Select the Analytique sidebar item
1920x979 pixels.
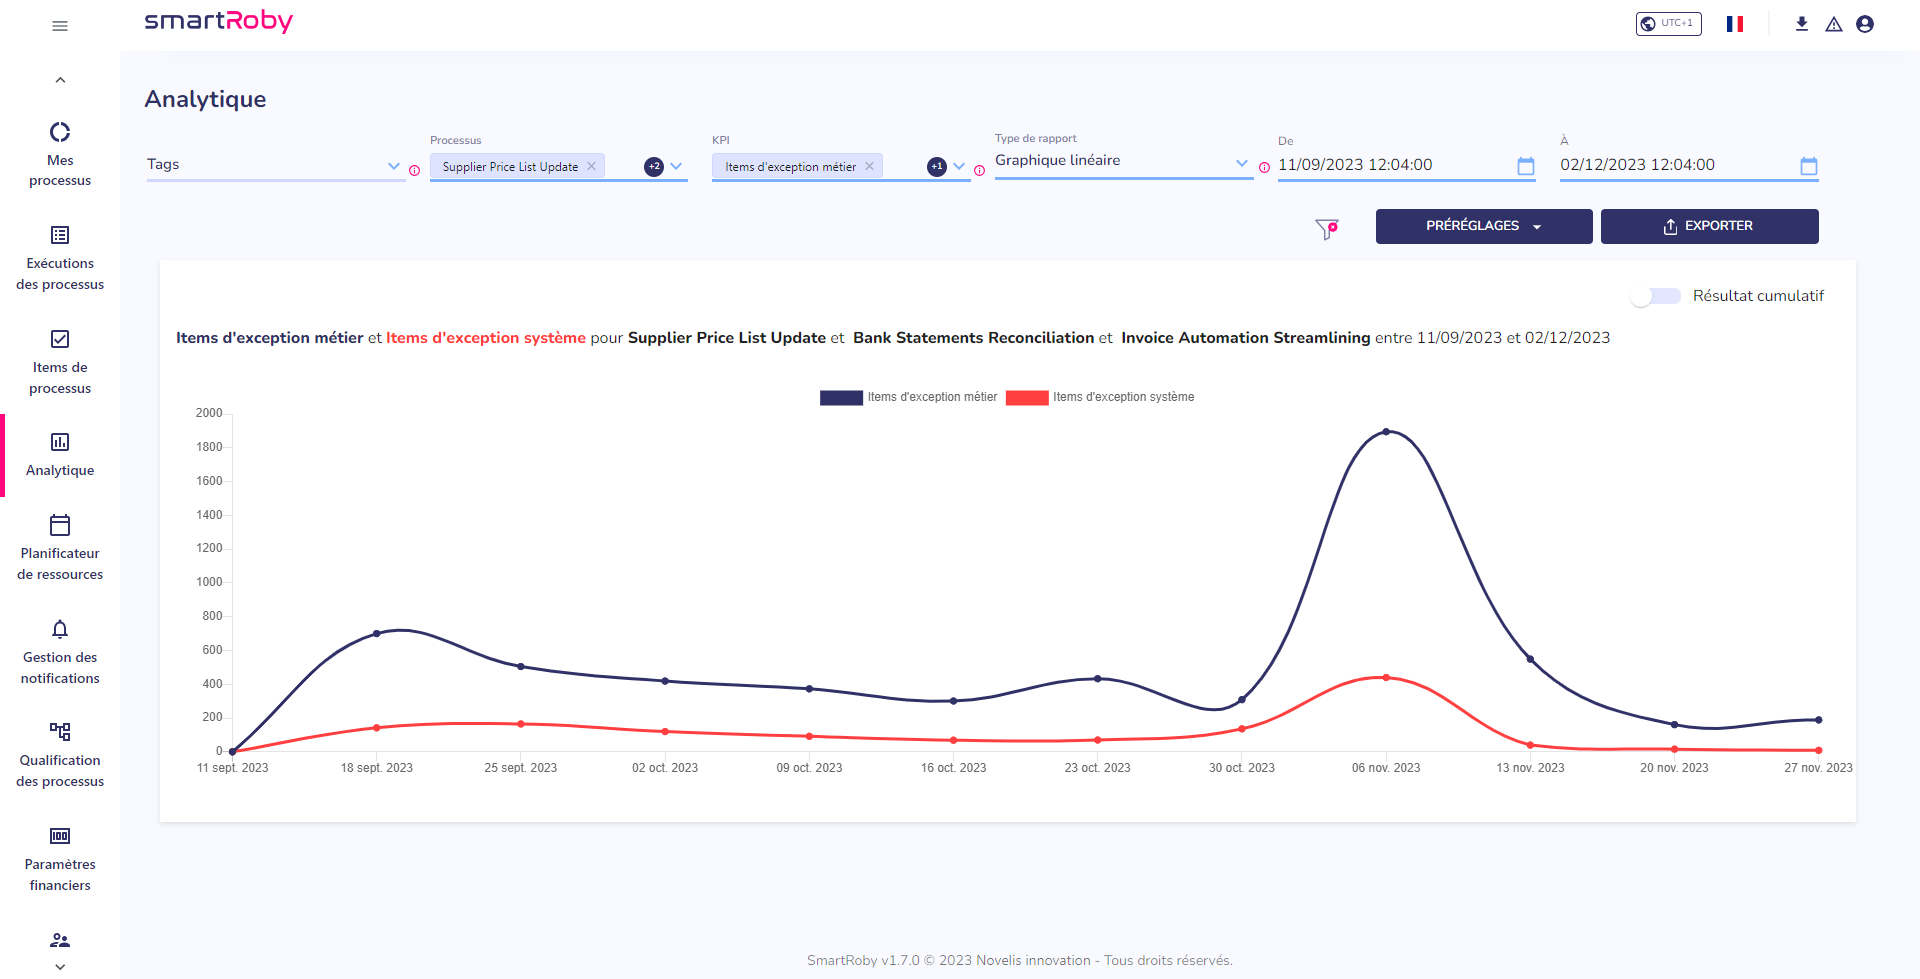point(60,455)
